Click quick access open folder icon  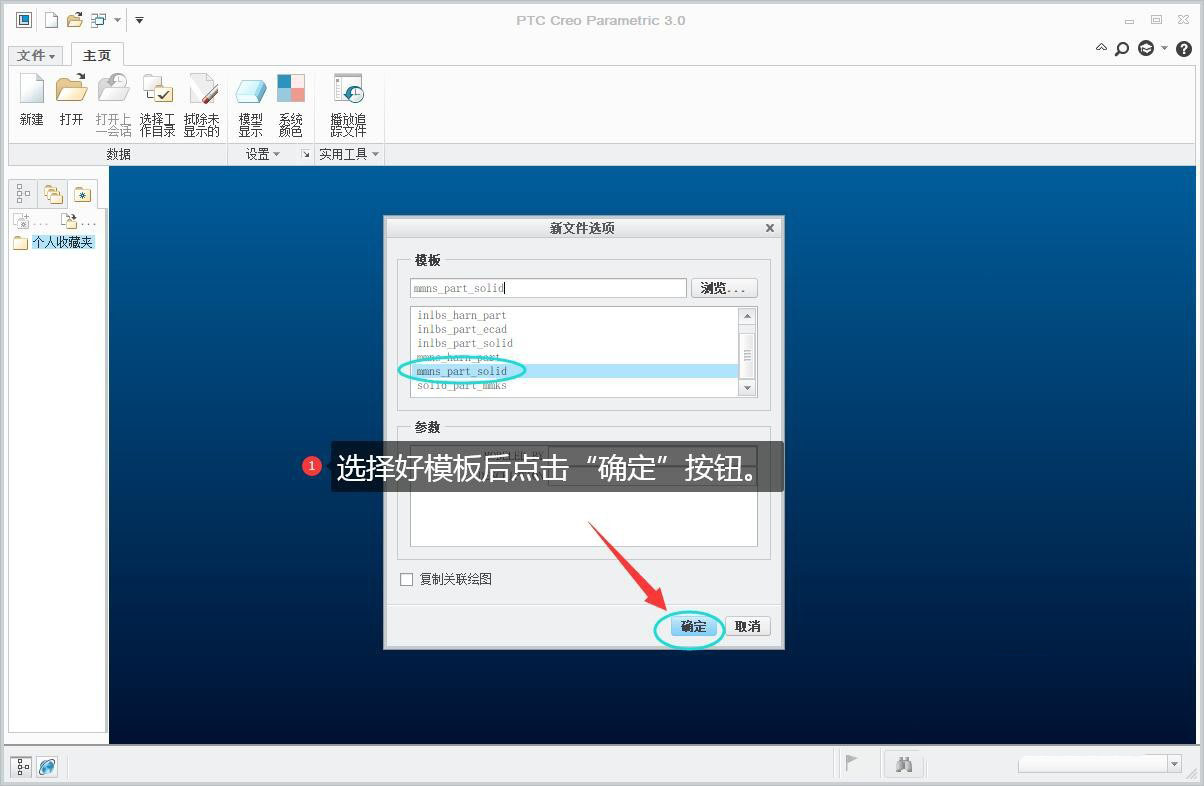(75, 20)
